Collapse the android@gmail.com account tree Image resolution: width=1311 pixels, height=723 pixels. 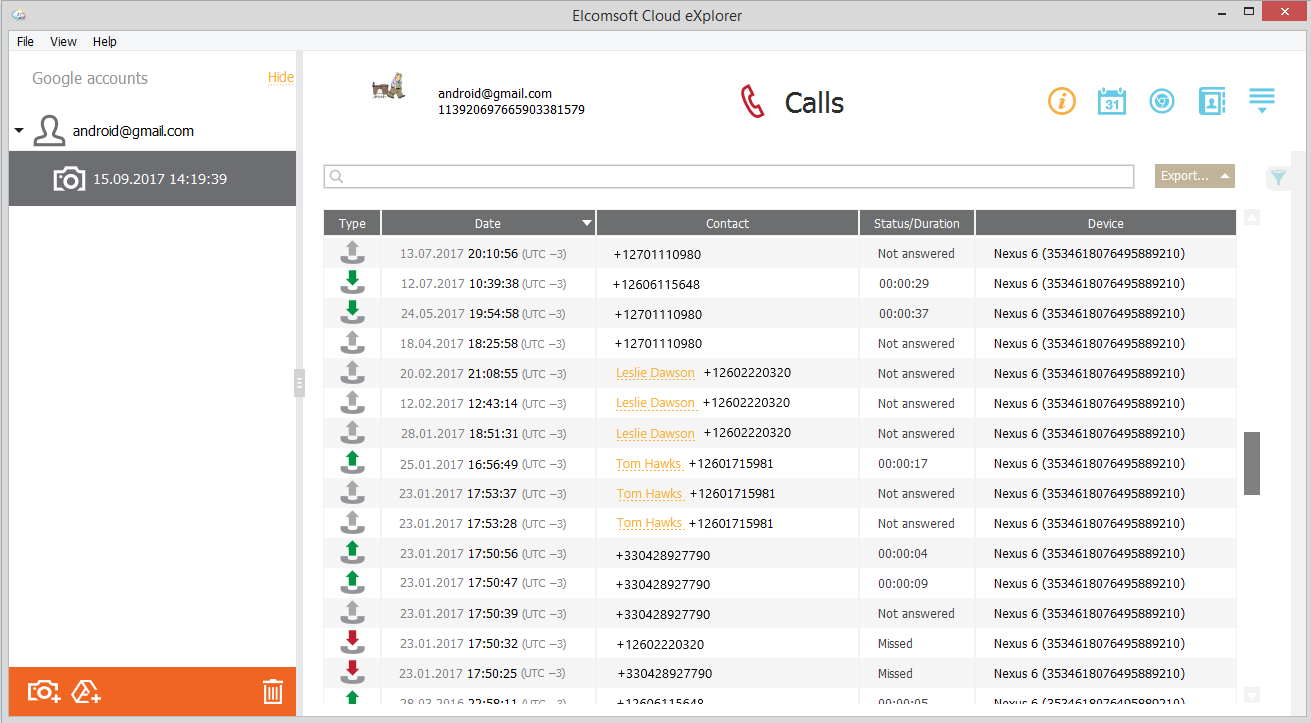[19, 131]
